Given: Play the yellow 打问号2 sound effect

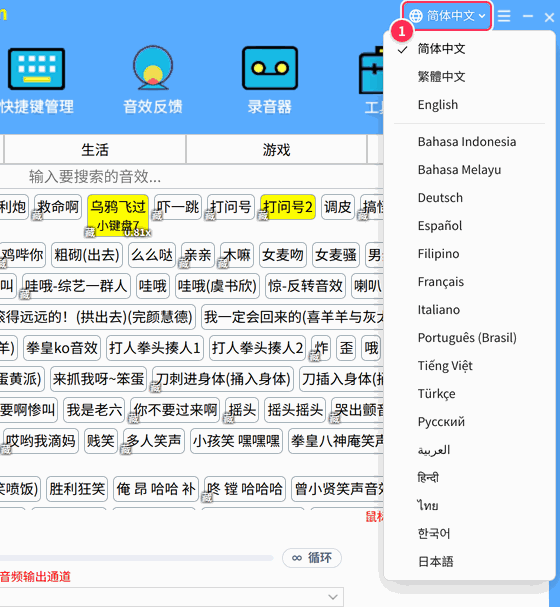Looking at the screenshot, I should coord(288,207).
